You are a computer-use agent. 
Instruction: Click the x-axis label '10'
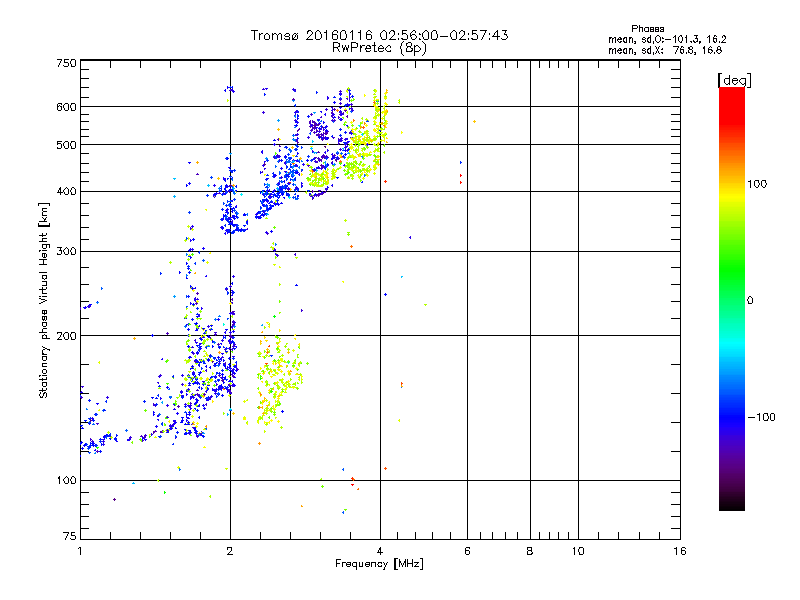578,551
